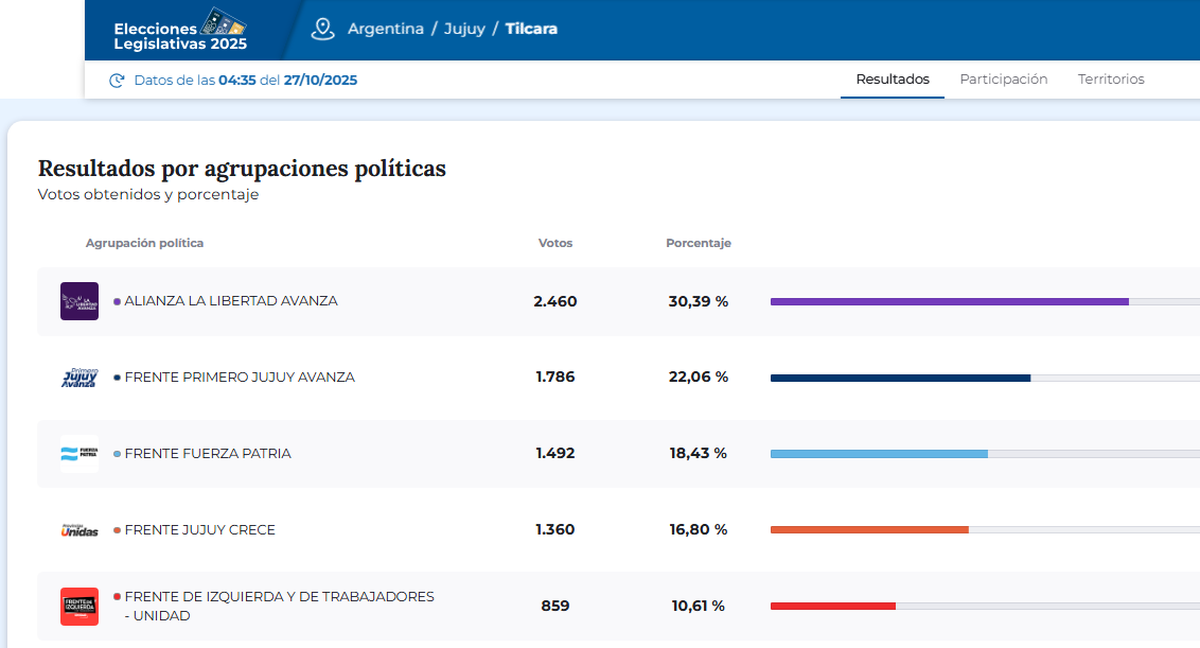Click the La Libertad Avanza party logo
Image resolution: width=1200 pixels, height=648 pixels.
pos(79,301)
